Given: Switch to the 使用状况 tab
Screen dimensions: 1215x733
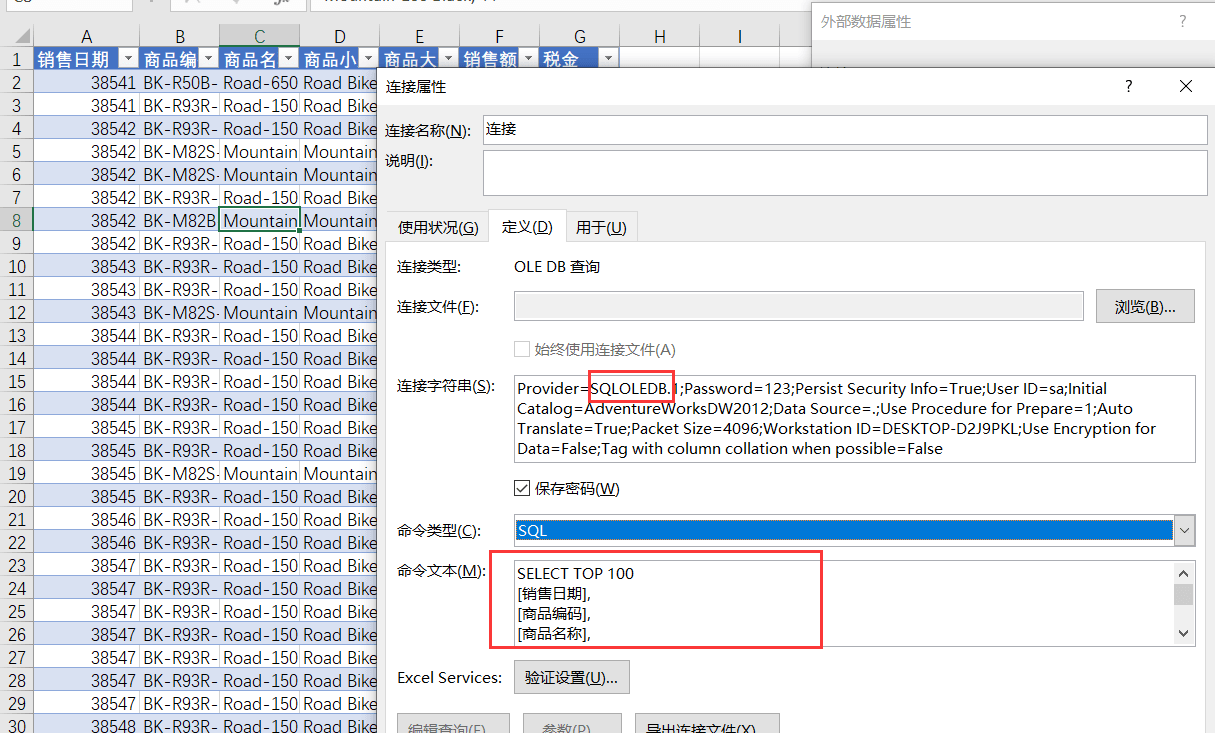Looking at the screenshot, I should click(438, 227).
